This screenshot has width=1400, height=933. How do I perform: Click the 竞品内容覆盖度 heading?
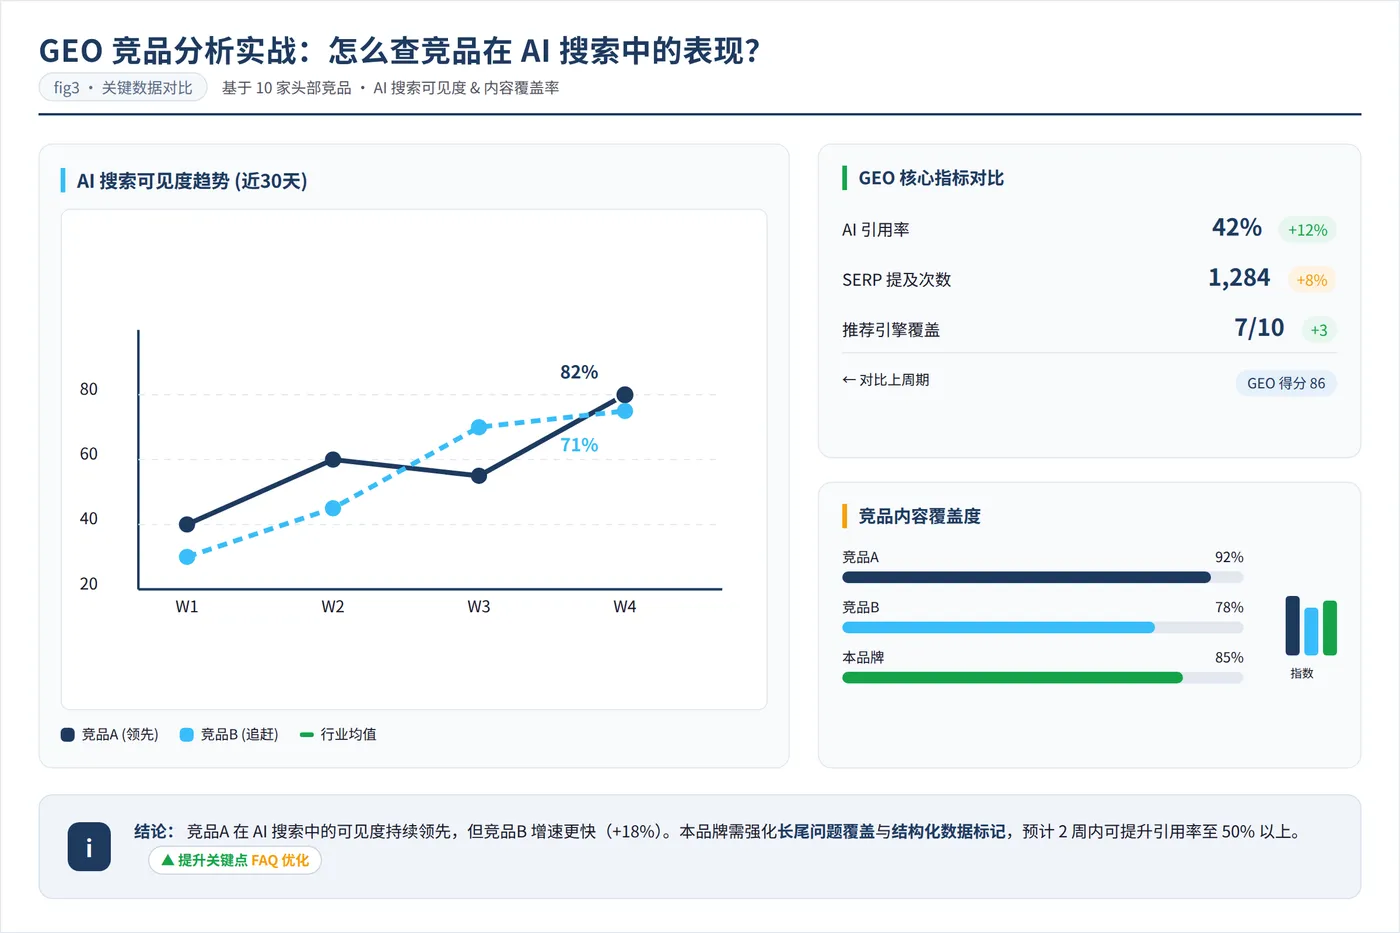[x=919, y=516]
